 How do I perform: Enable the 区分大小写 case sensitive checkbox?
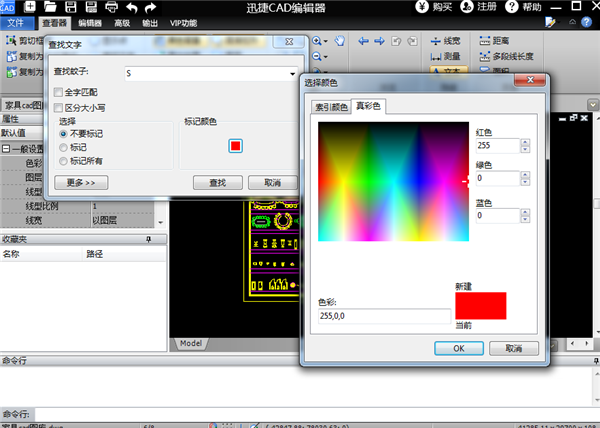click(58, 108)
